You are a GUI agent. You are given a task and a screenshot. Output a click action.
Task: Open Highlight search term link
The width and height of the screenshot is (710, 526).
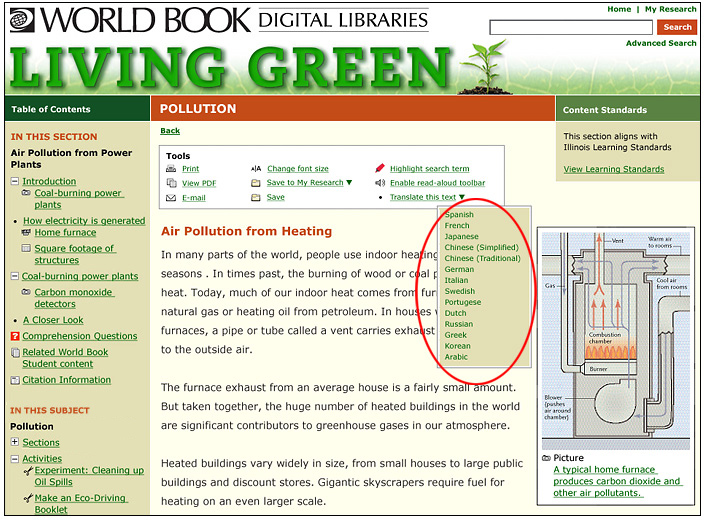coord(430,168)
